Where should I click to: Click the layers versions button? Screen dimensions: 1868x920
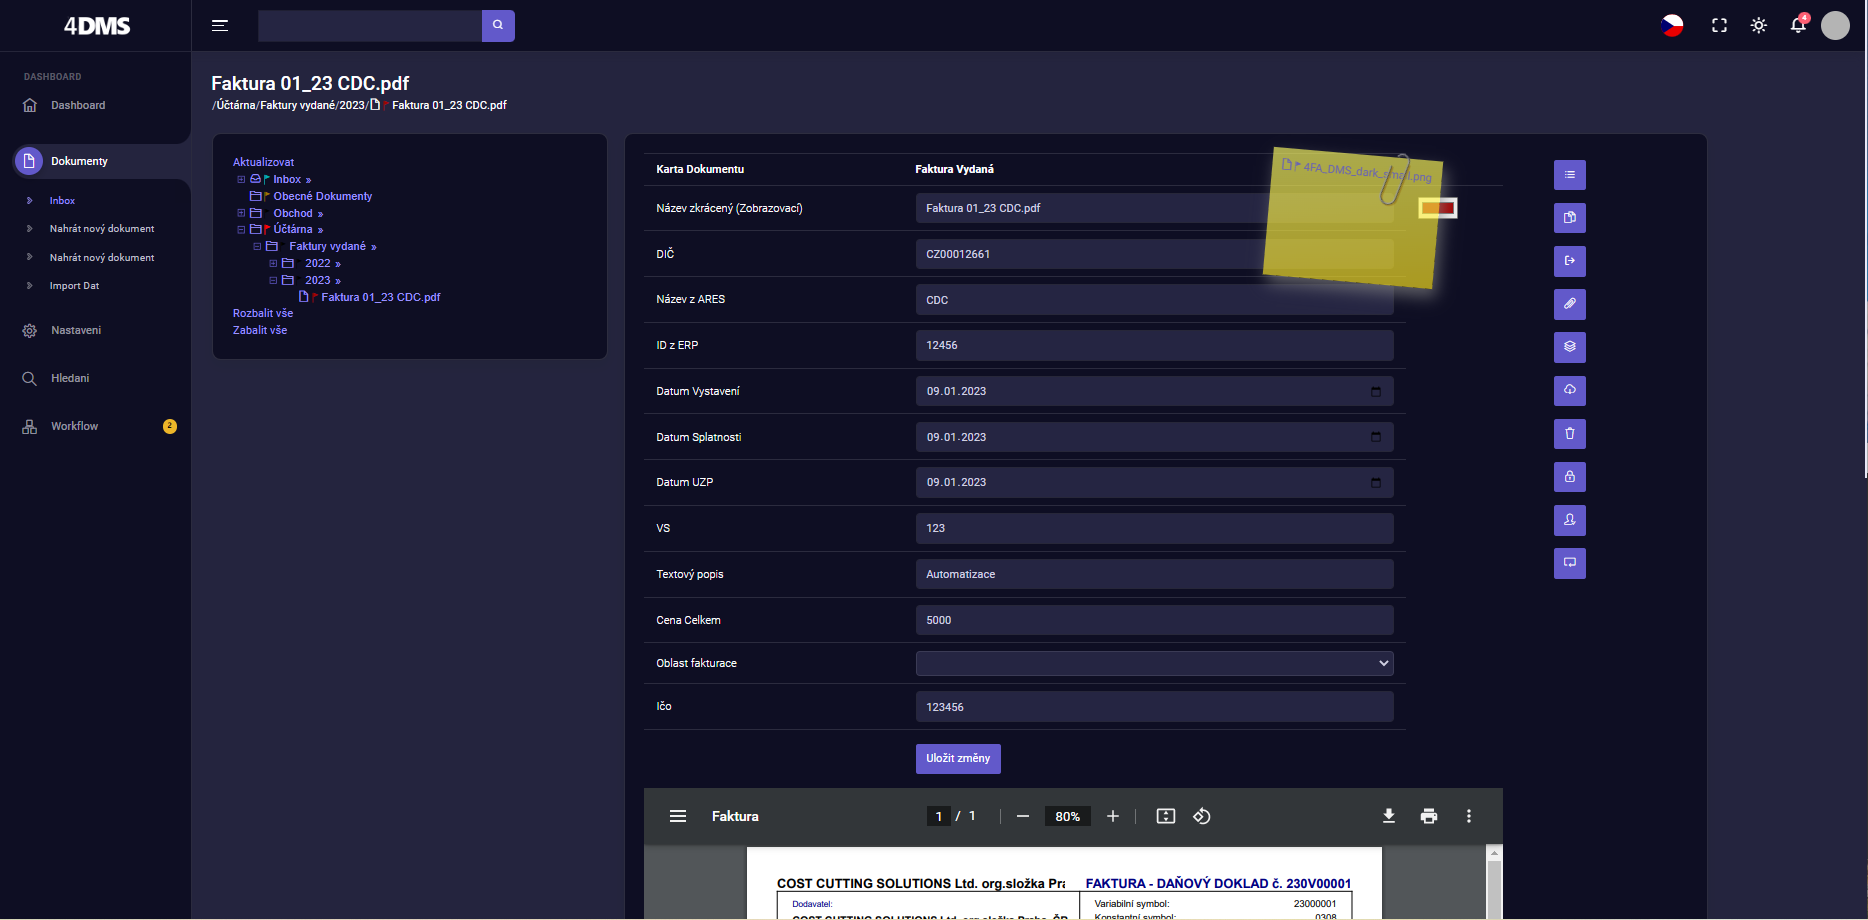click(x=1569, y=347)
